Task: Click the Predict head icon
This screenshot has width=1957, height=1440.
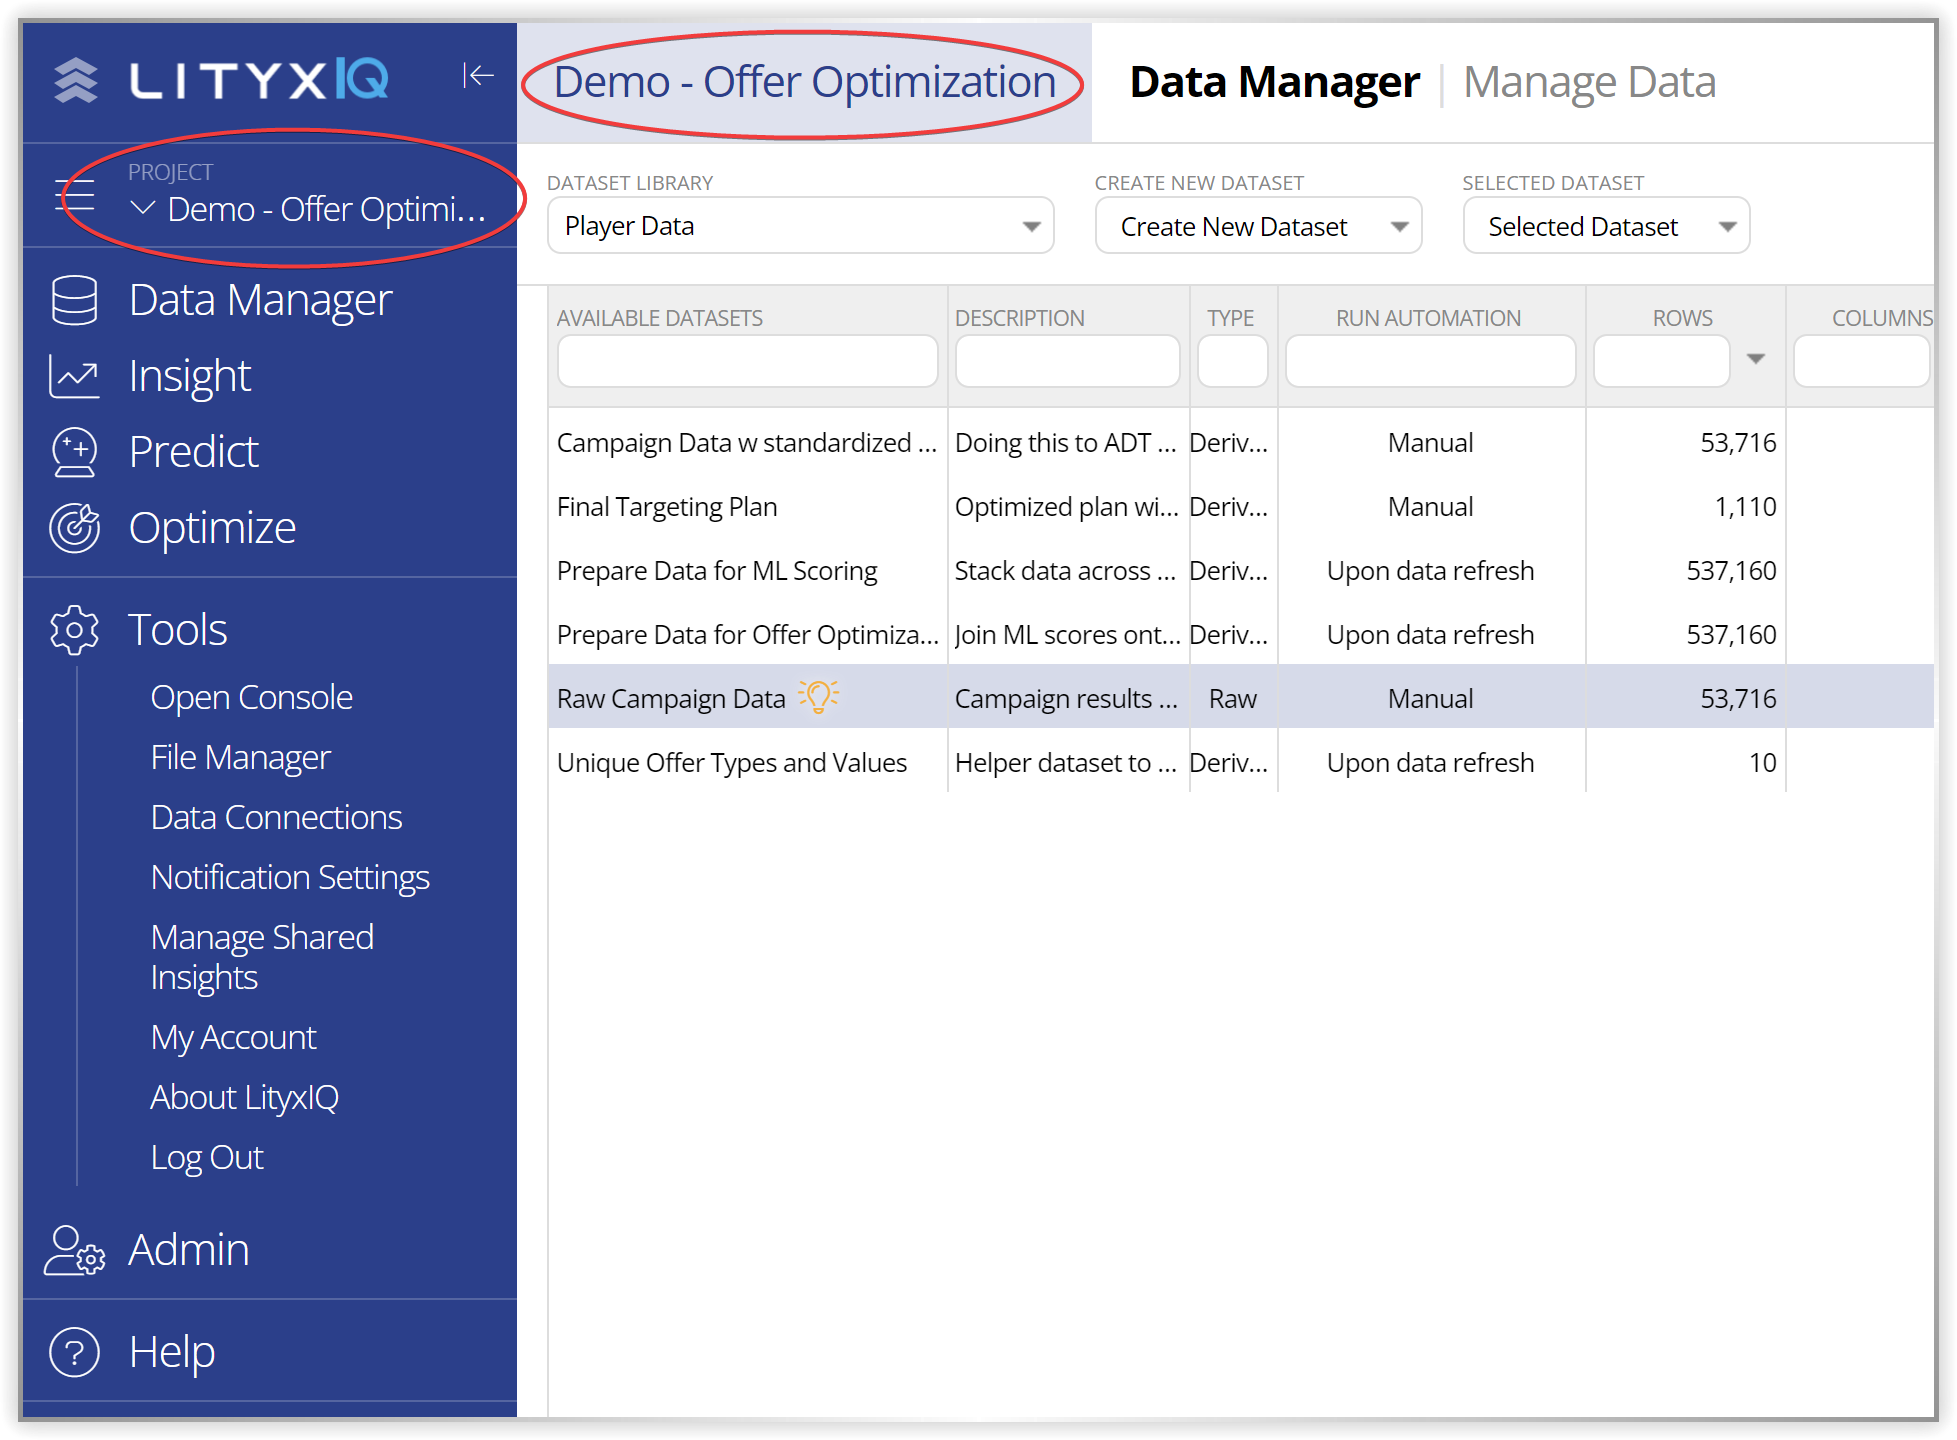Action: tap(74, 452)
